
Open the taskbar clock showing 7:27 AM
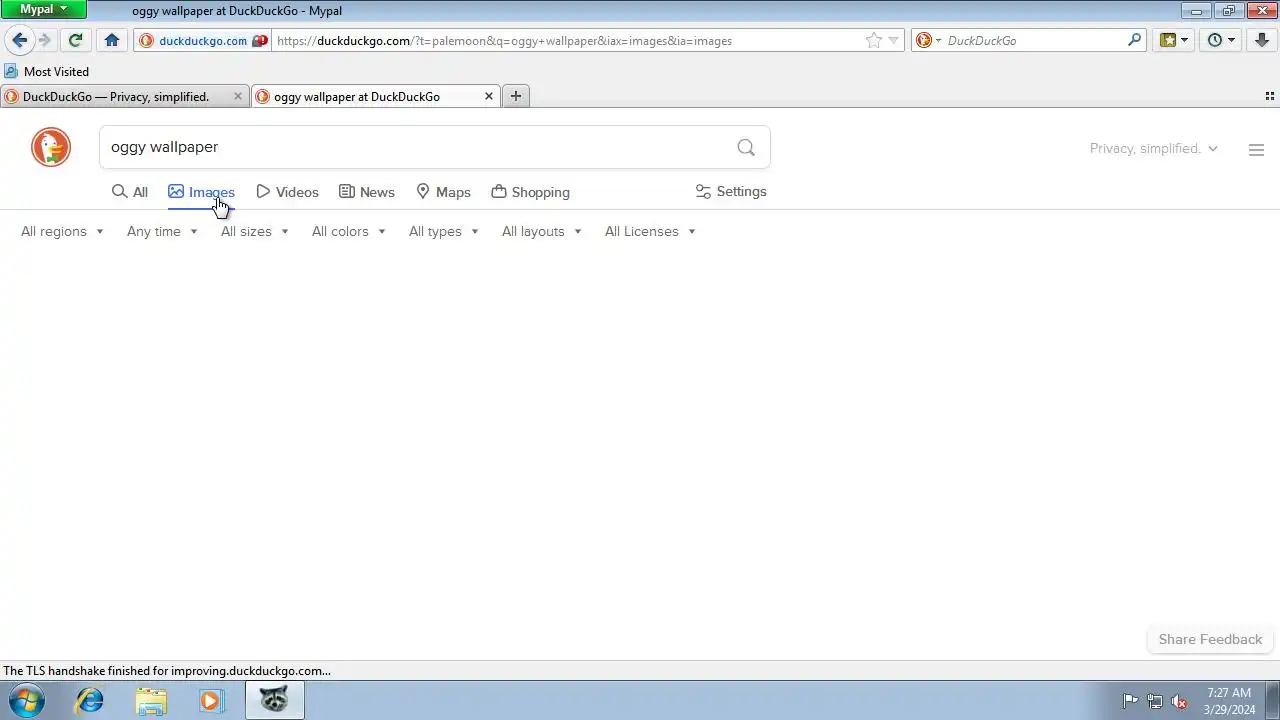[x=1229, y=700]
